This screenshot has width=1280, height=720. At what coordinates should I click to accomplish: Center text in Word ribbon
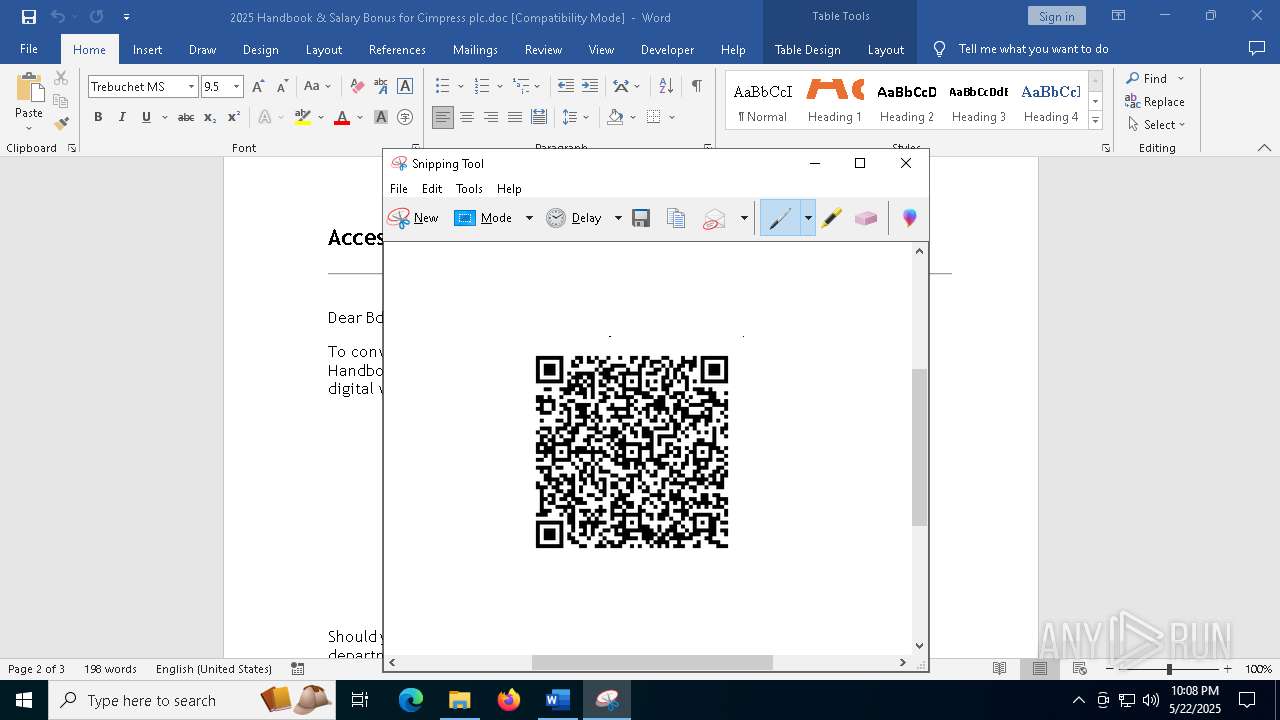click(467, 117)
